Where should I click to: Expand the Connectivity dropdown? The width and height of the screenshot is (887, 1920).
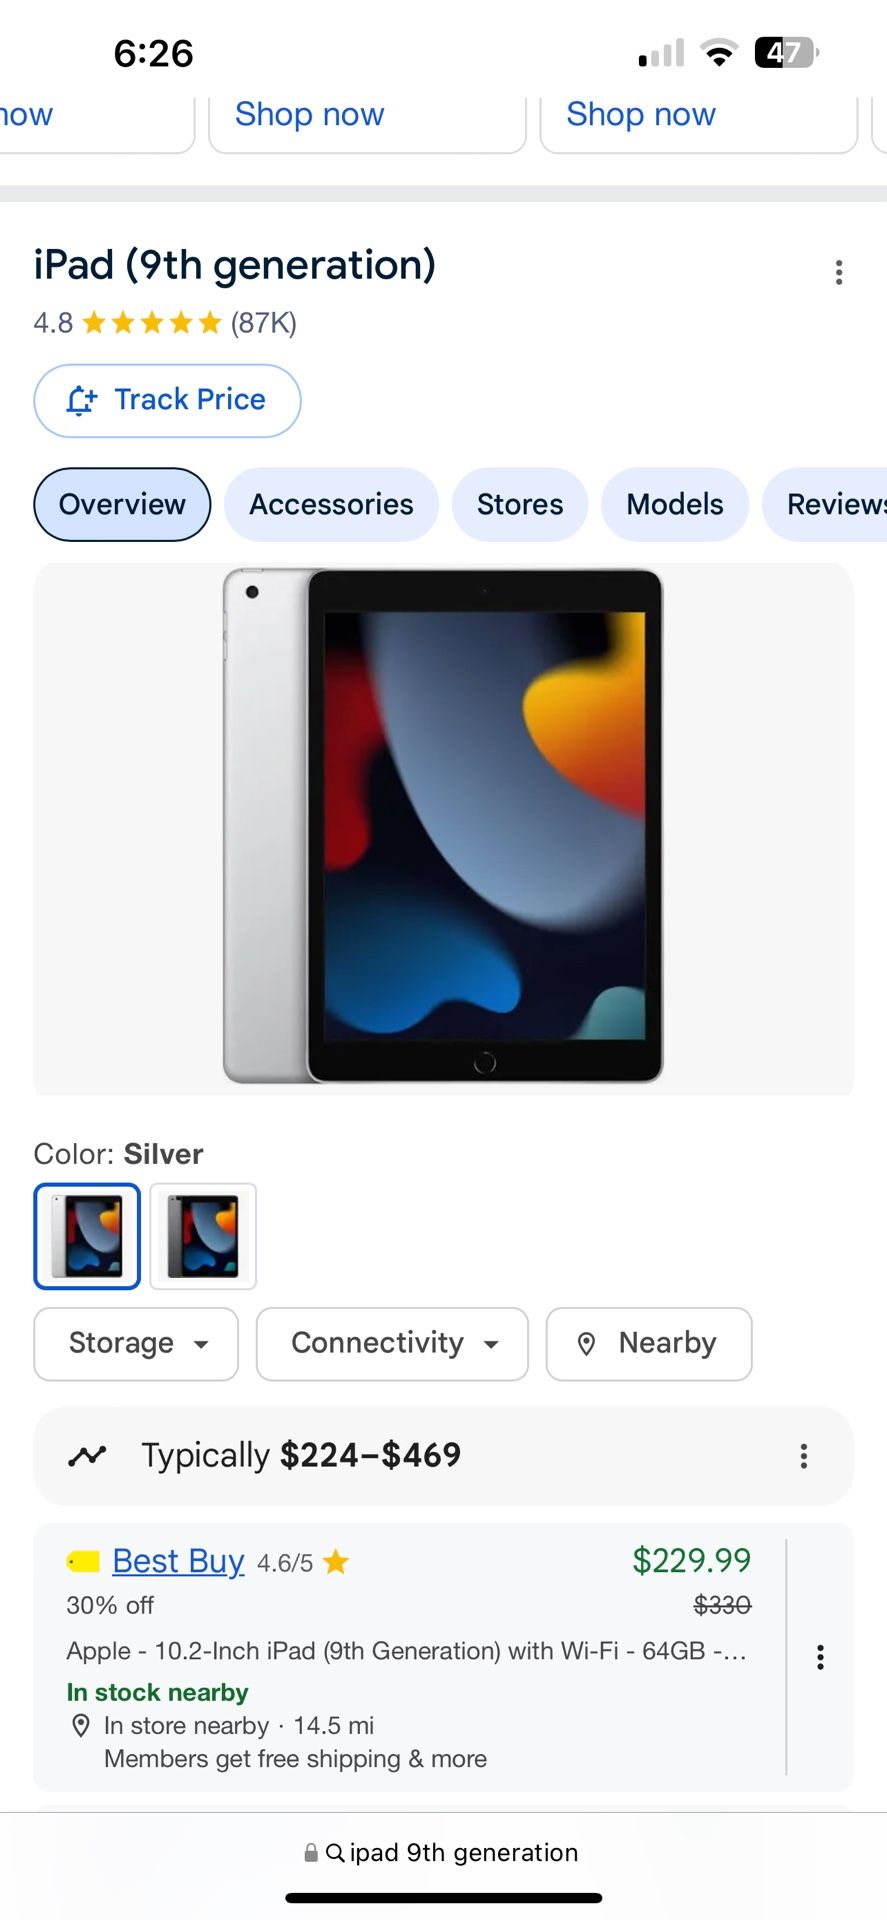point(392,1344)
